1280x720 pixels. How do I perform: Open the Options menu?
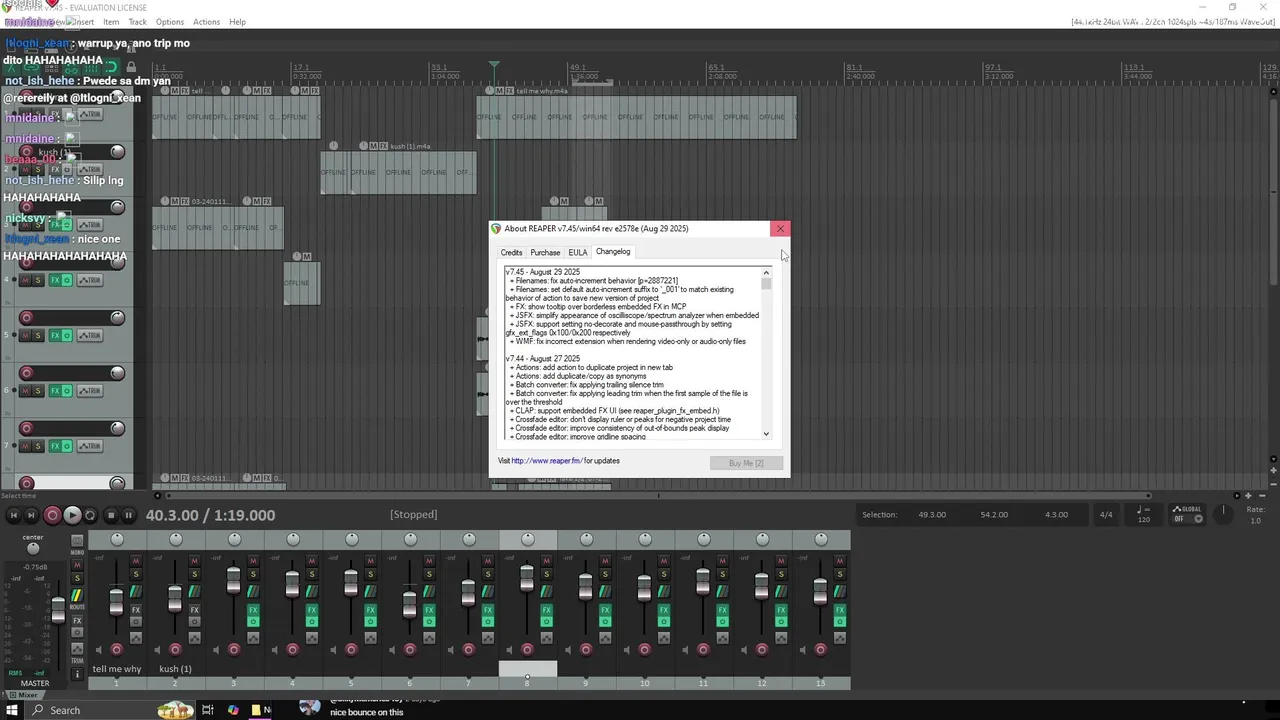(x=169, y=22)
